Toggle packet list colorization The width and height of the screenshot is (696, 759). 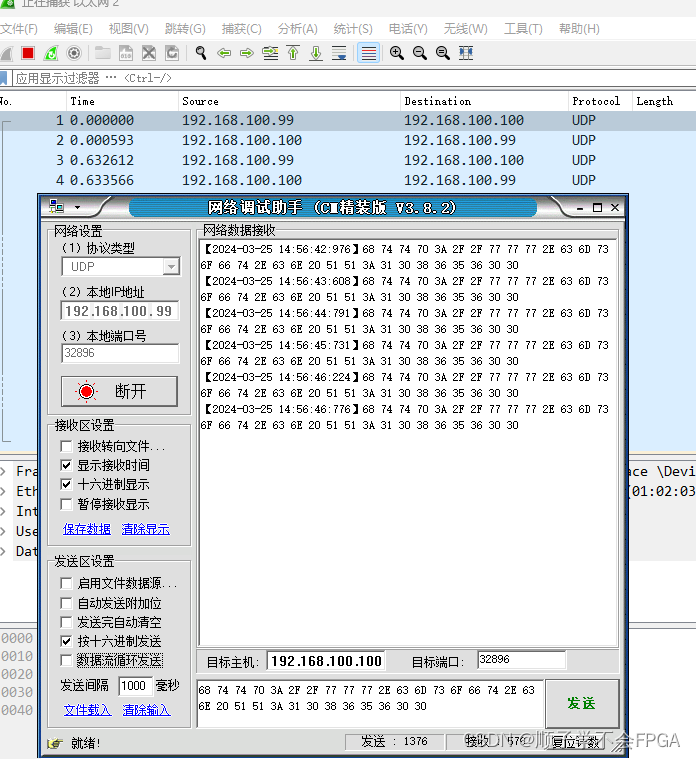368,53
